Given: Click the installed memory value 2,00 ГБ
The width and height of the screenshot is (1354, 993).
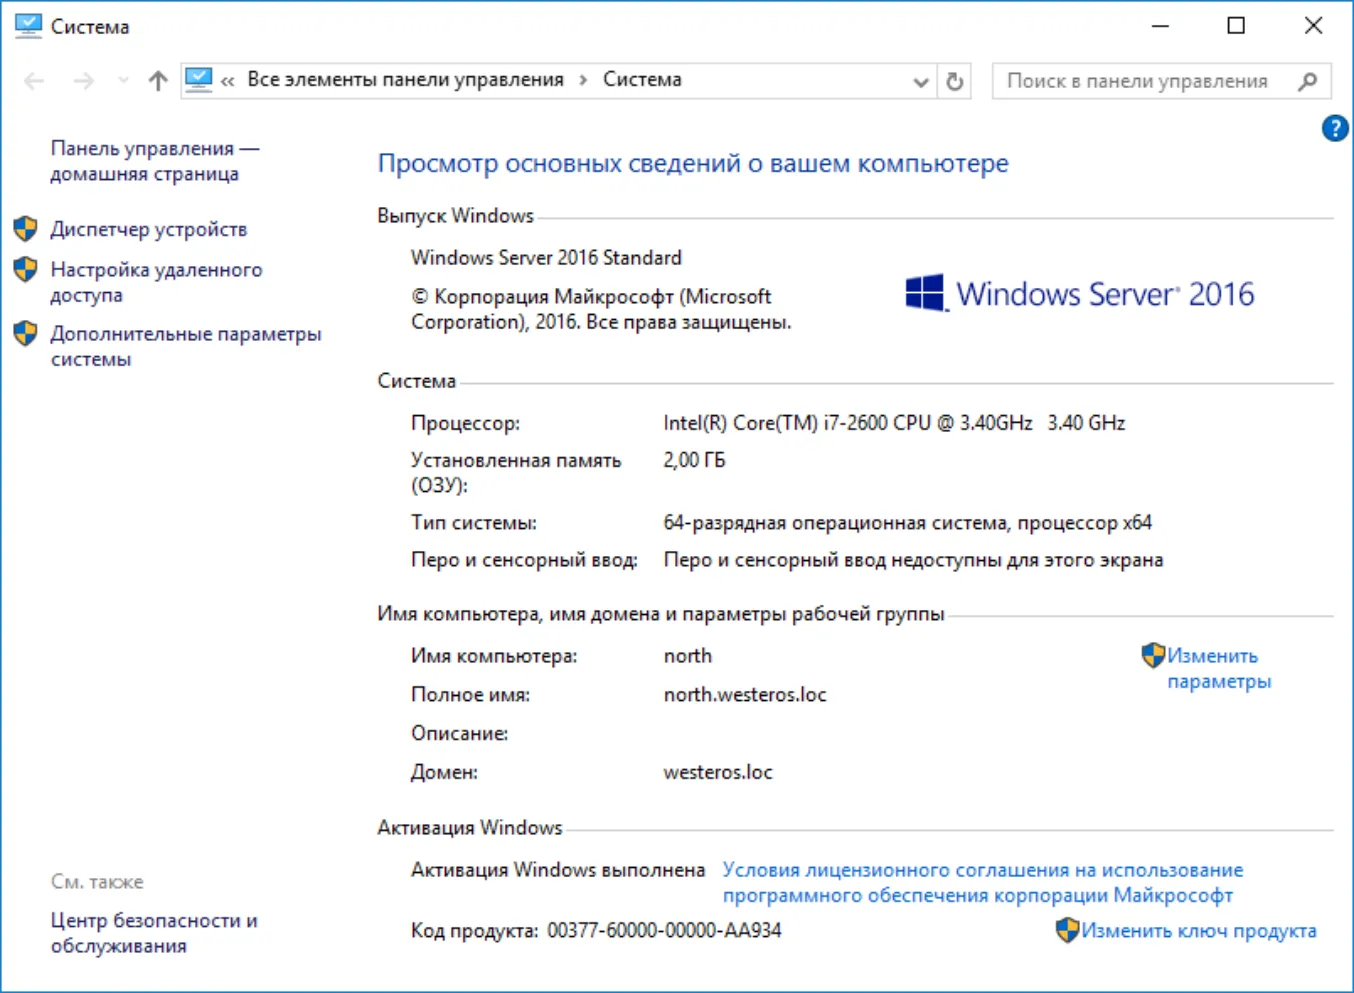Looking at the screenshot, I should coord(694,460).
